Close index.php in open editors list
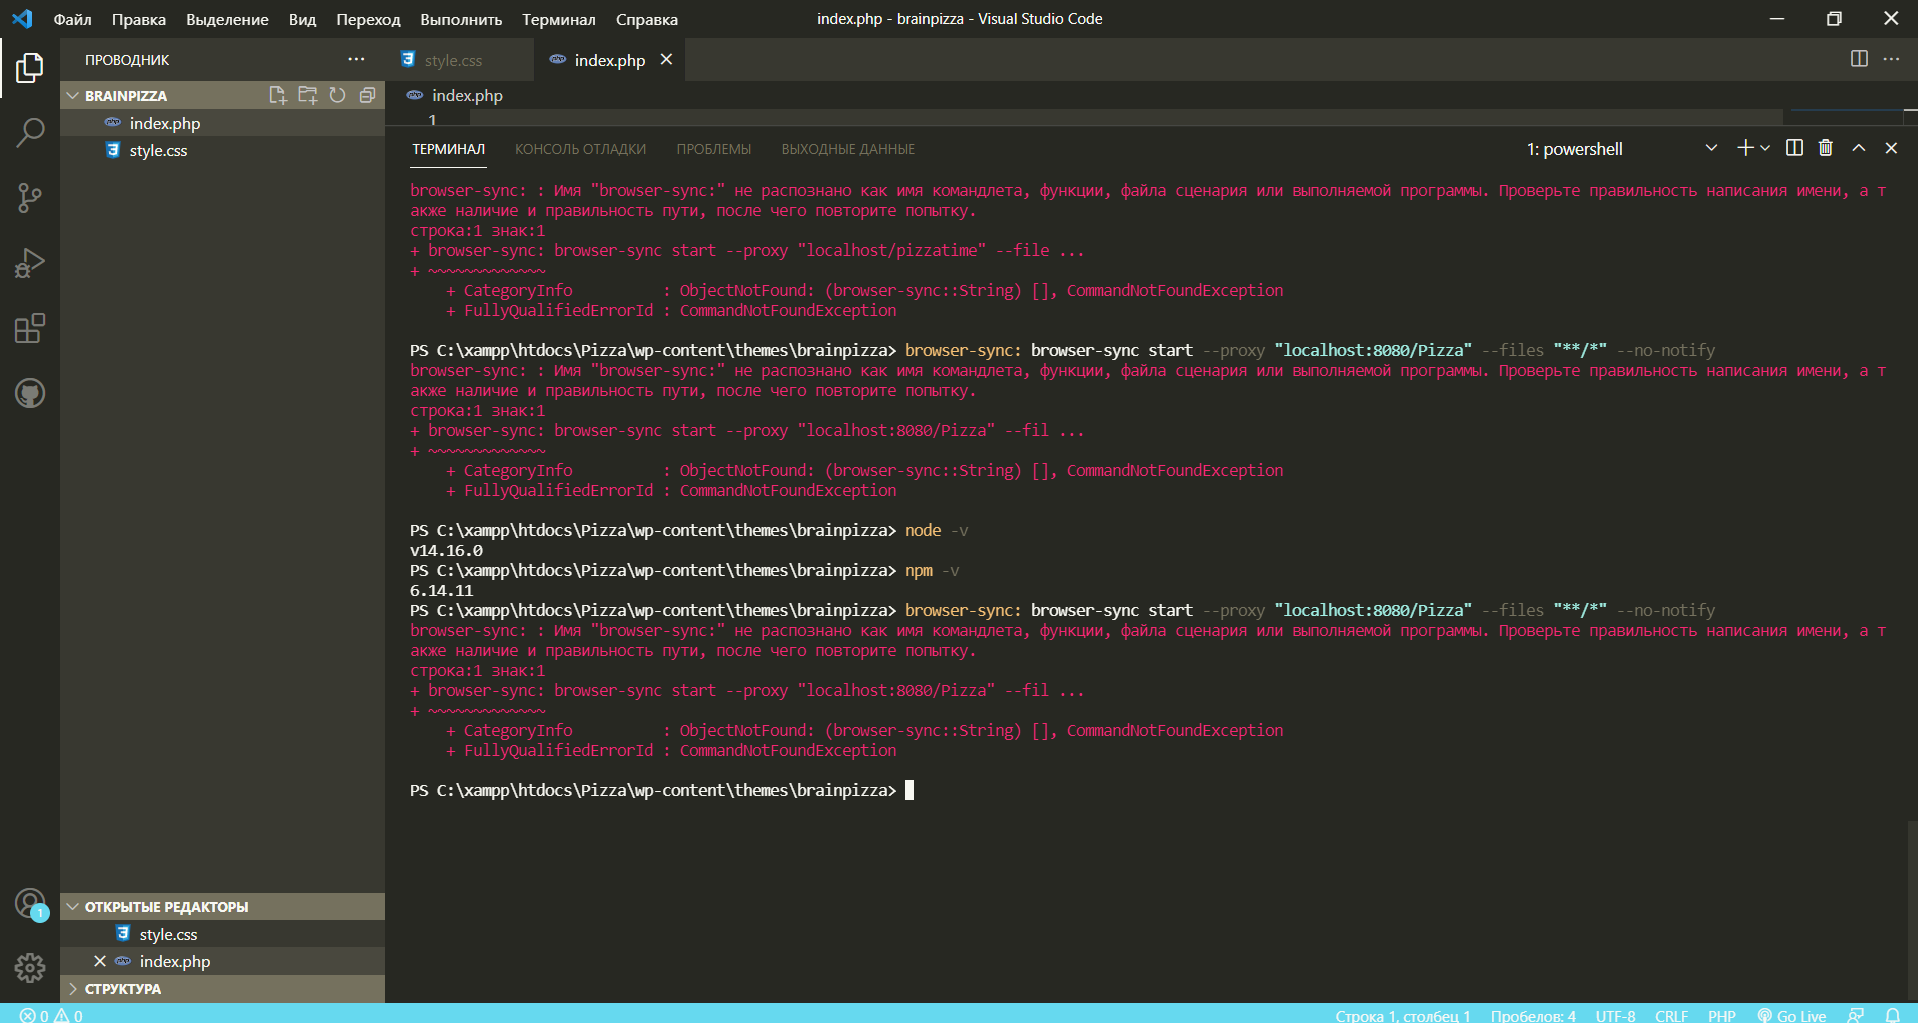The image size is (1918, 1023). coord(100,961)
